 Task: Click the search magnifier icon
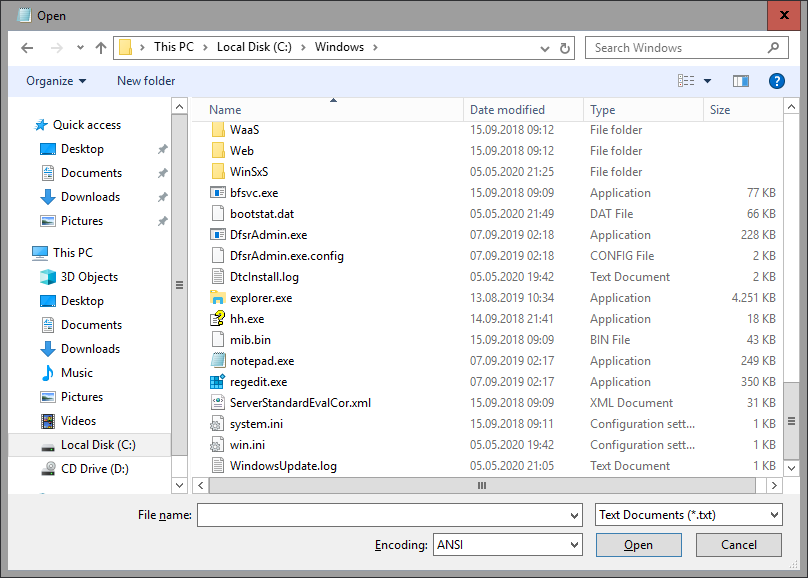point(773,47)
